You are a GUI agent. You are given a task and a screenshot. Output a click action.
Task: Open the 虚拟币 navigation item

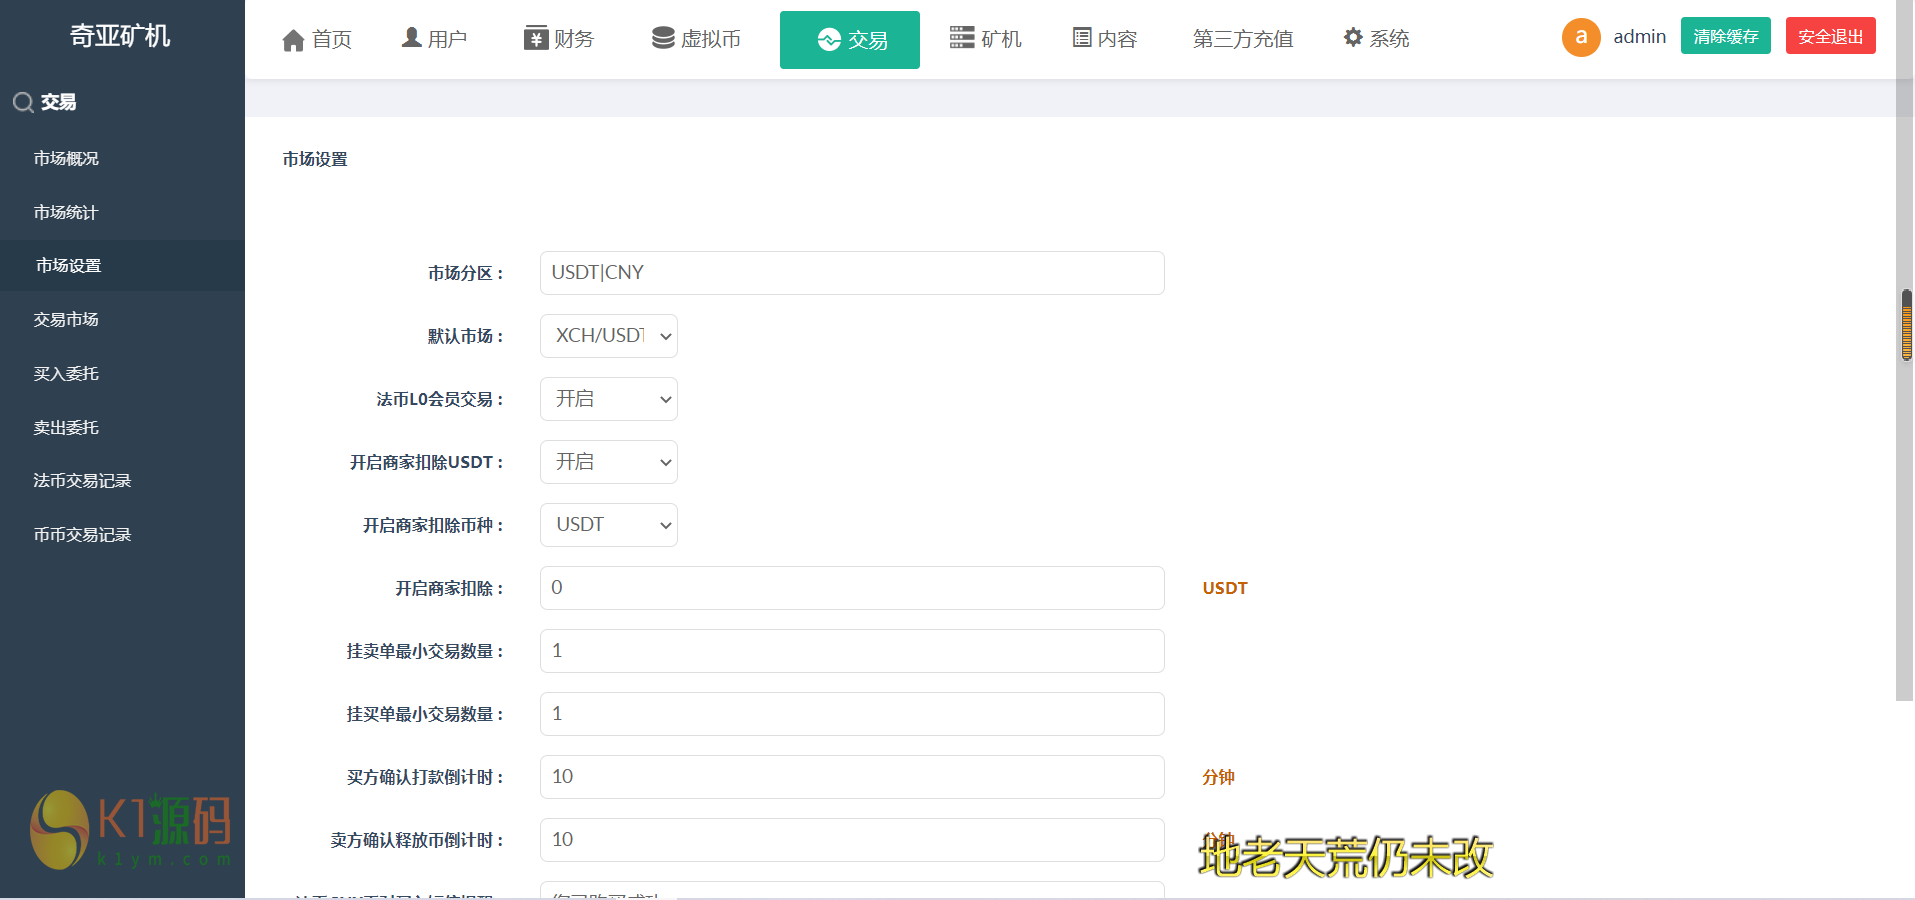696,39
